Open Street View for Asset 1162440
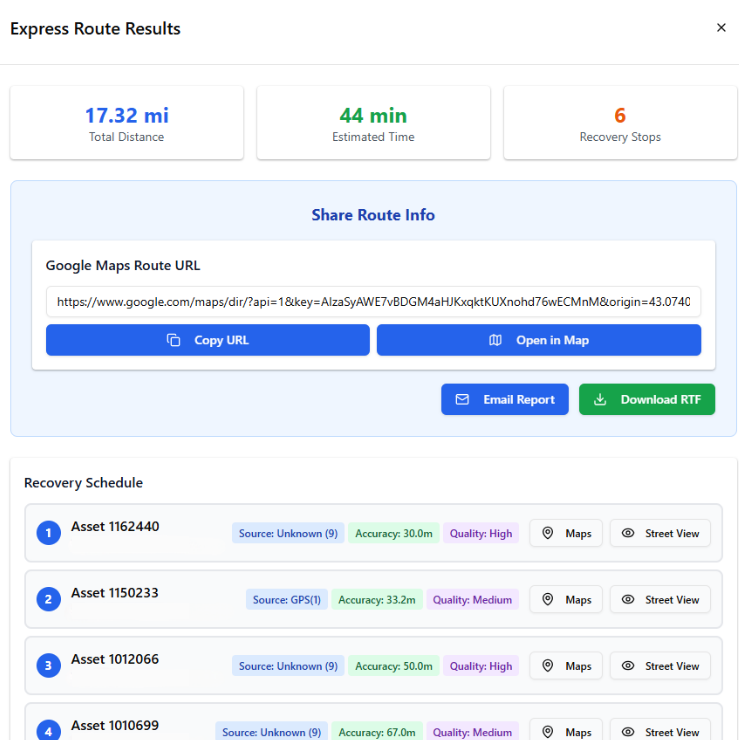 coord(660,533)
